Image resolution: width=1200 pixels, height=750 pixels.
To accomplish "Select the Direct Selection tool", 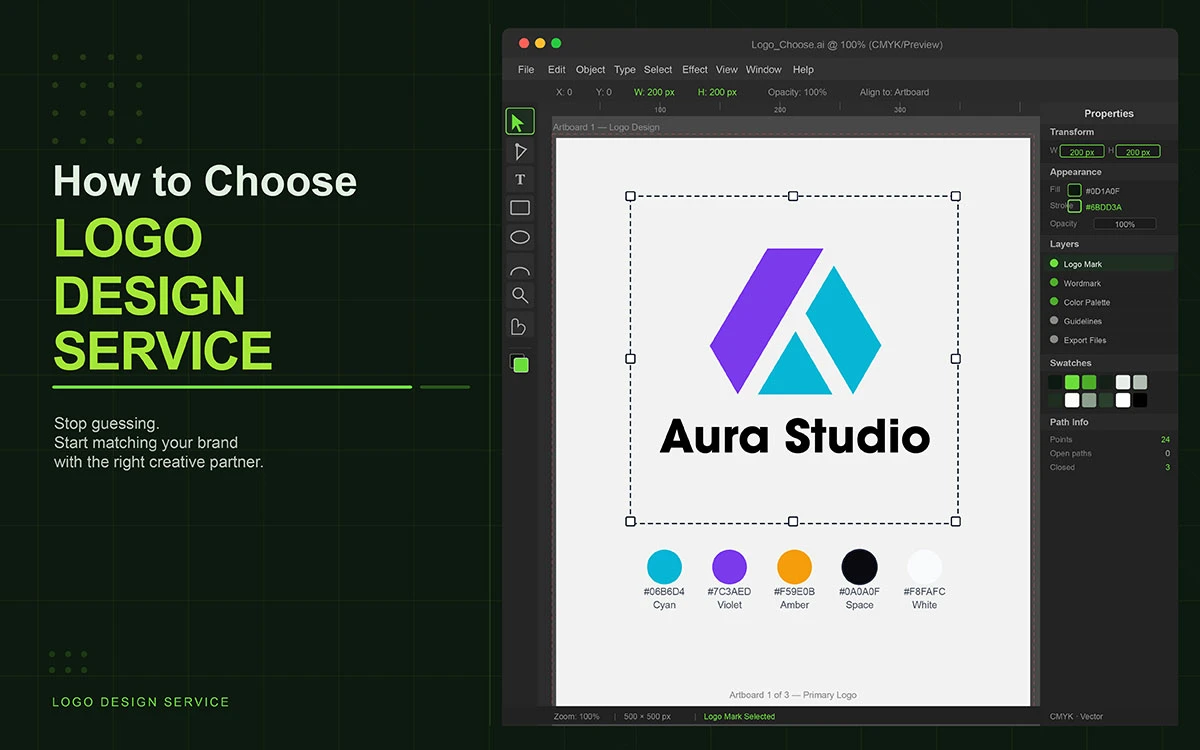I will [x=520, y=151].
